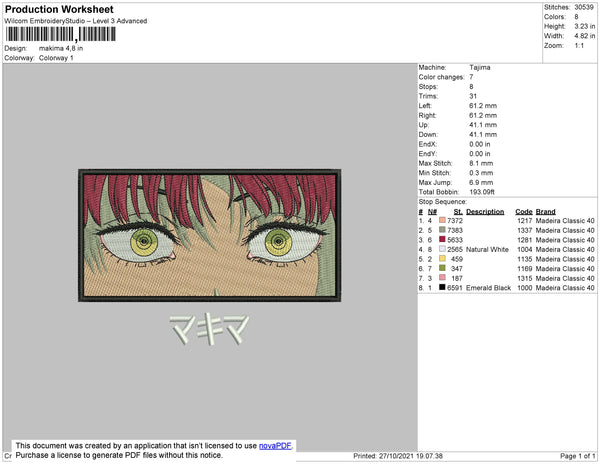The height and width of the screenshot is (464, 600).
Task: Click the Height value '3.23 in'
Action: click(x=585, y=26)
